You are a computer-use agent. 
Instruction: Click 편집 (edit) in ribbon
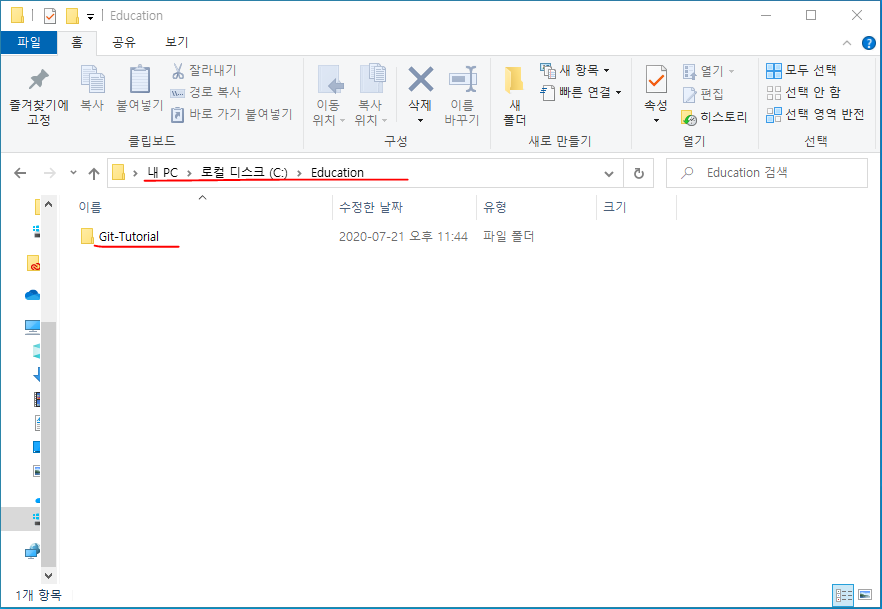pos(703,94)
